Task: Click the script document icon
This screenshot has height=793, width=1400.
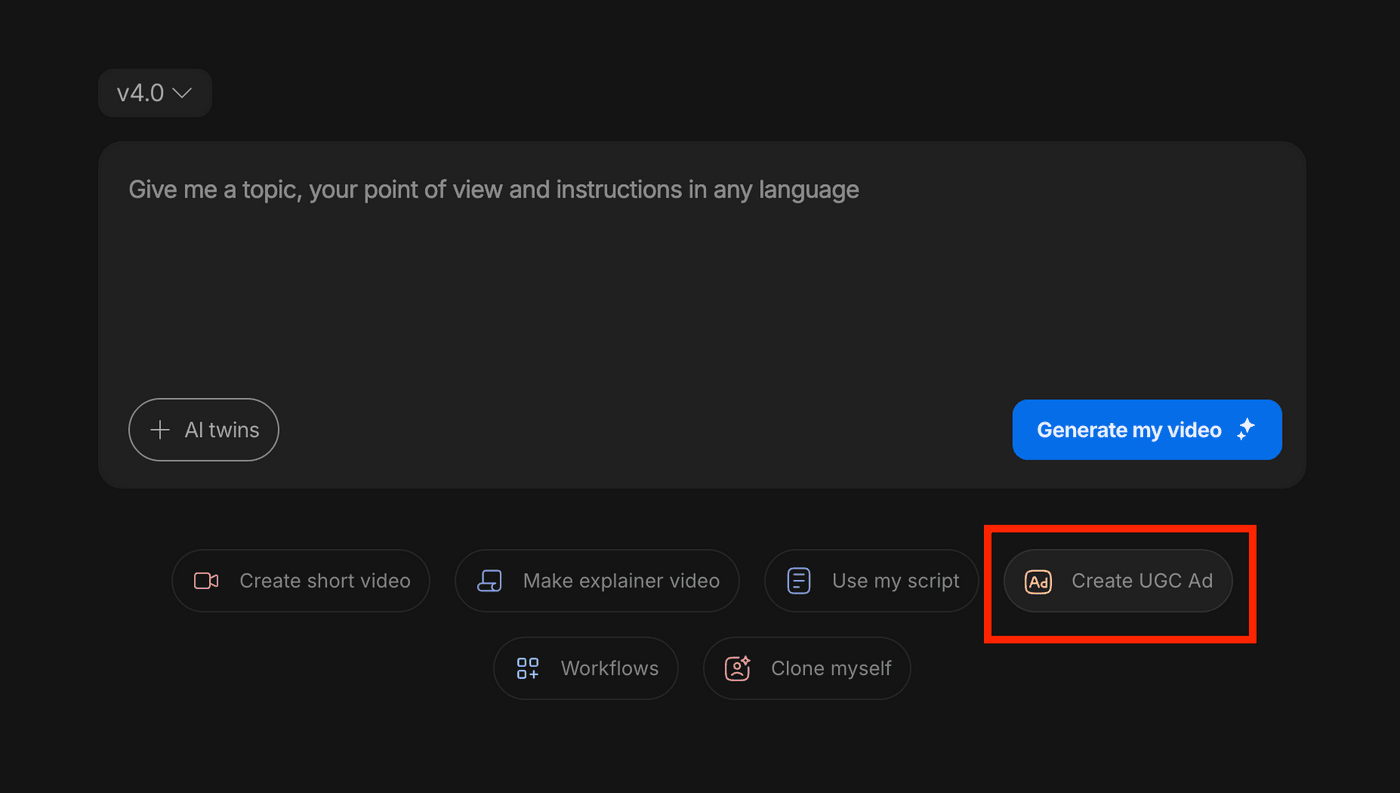Action: tap(798, 581)
